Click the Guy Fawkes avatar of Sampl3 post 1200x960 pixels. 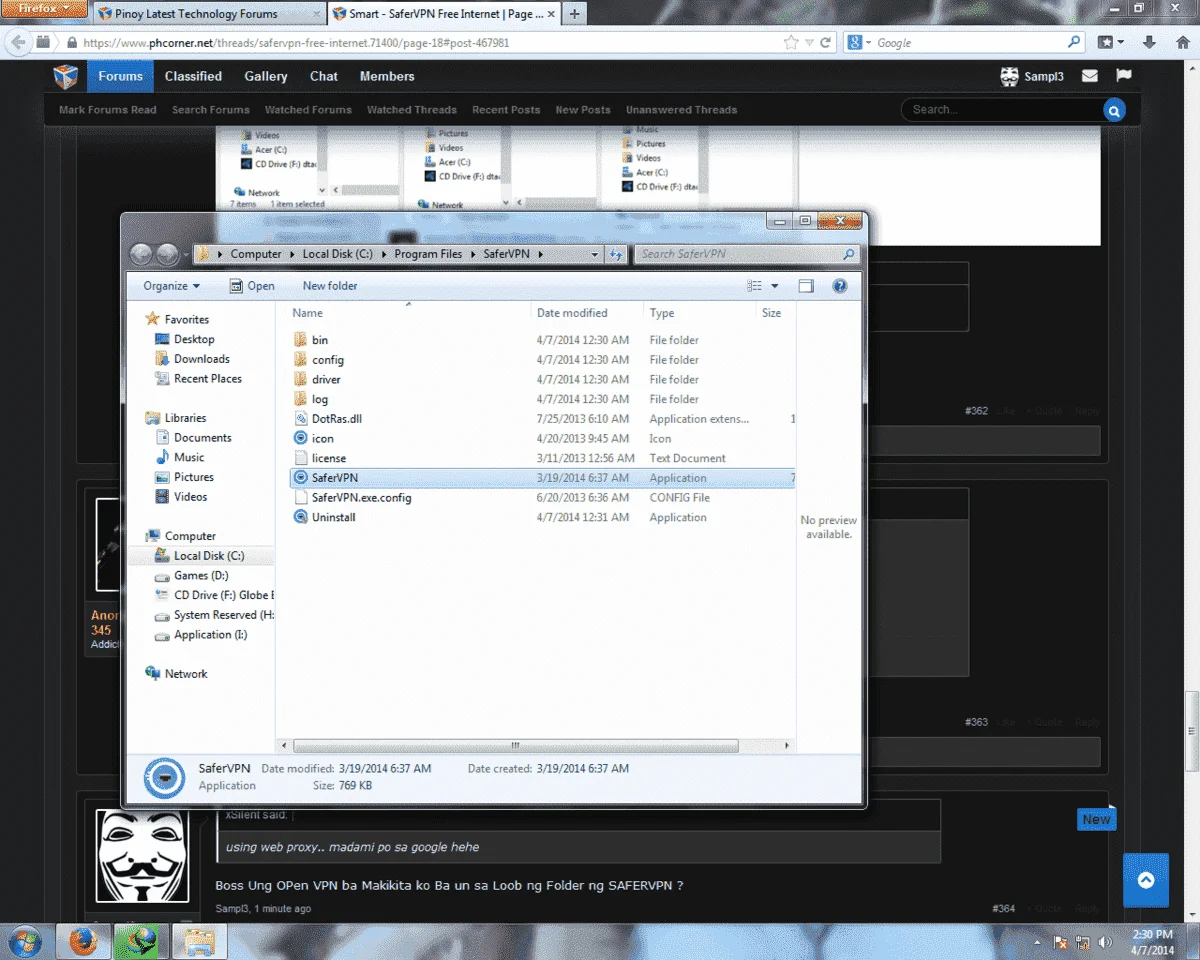click(141, 856)
